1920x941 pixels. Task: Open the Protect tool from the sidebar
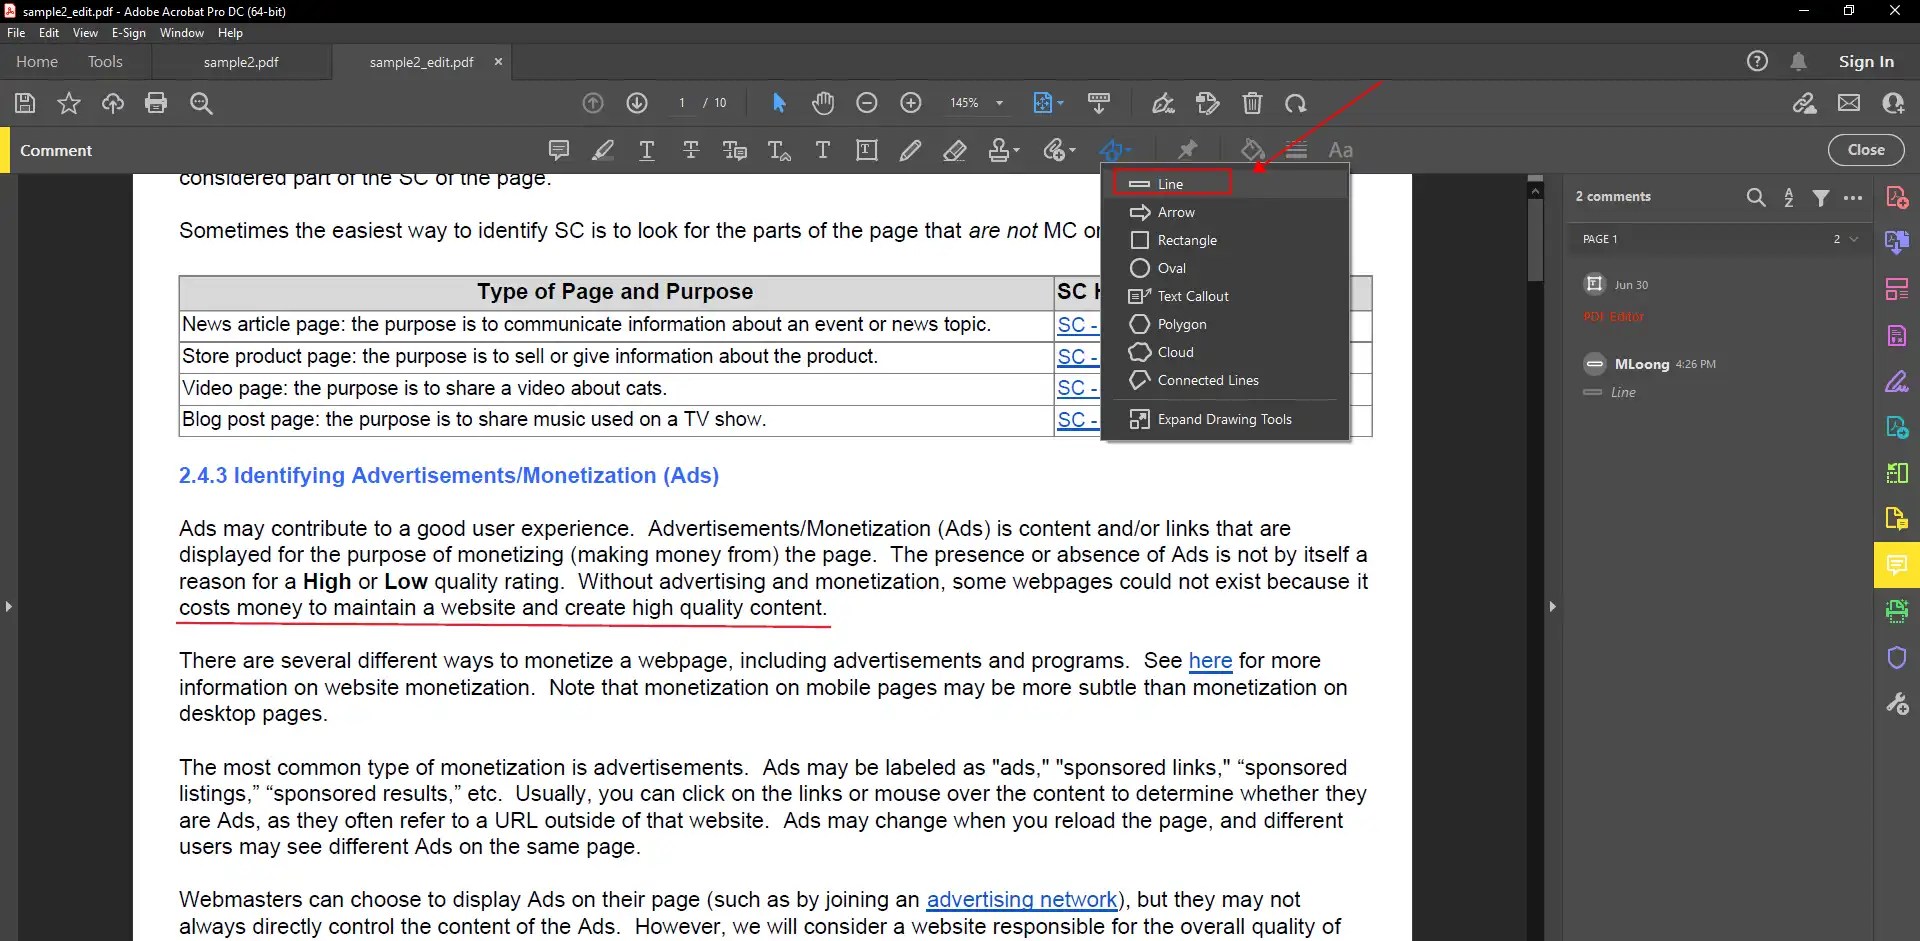(x=1897, y=657)
